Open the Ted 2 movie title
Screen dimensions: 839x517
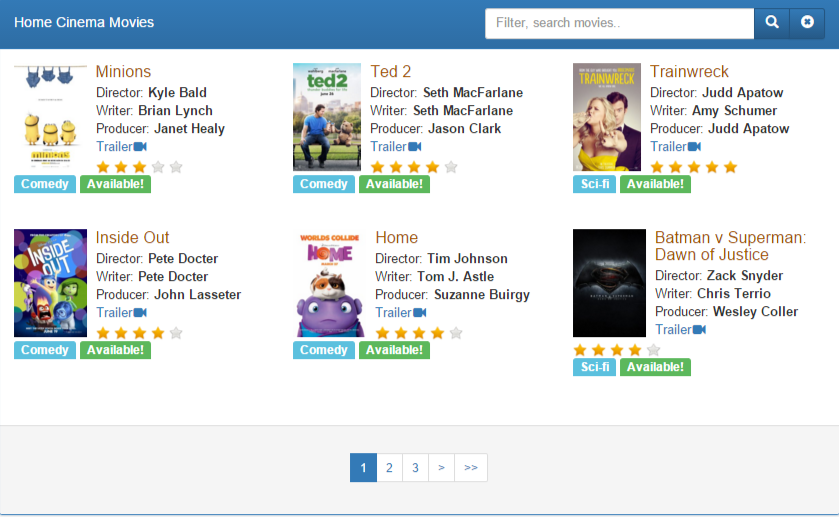pos(391,72)
